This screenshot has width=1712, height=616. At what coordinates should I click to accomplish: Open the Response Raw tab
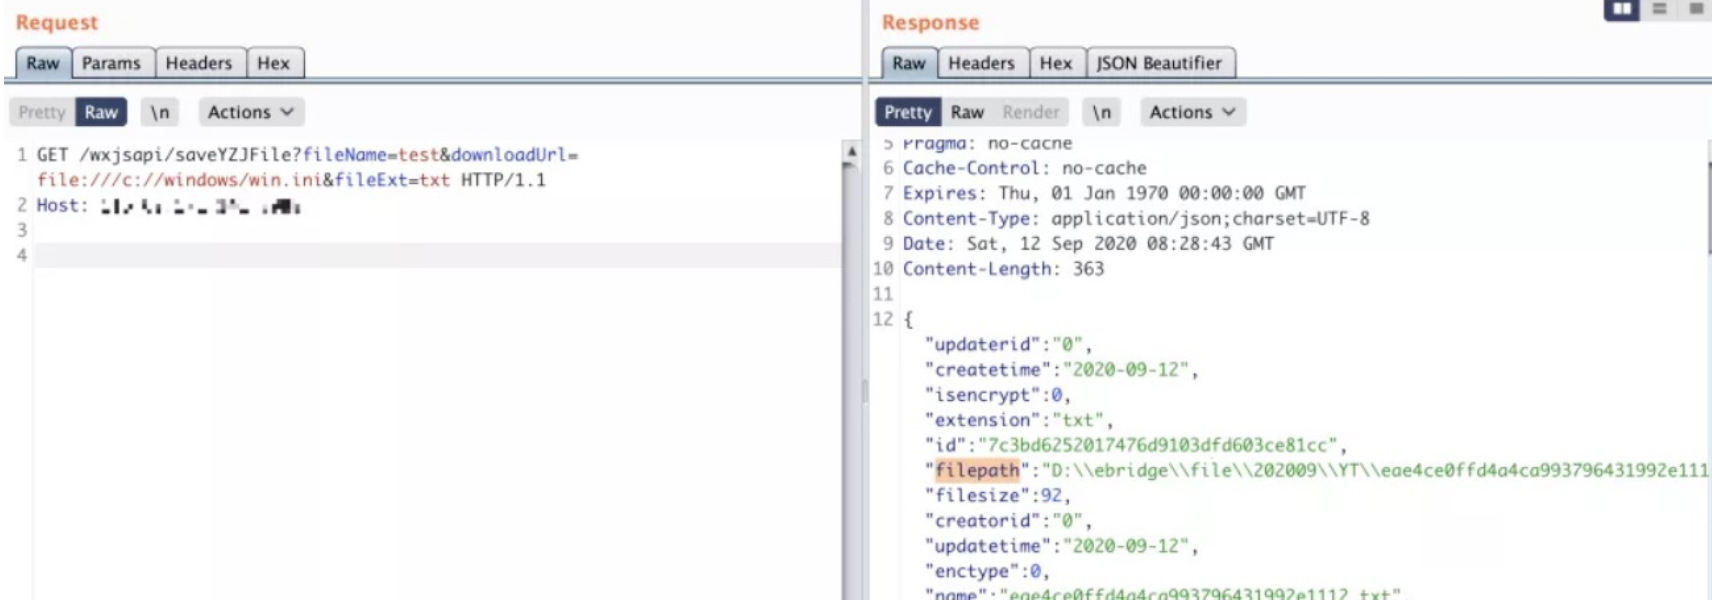(909, 63)
